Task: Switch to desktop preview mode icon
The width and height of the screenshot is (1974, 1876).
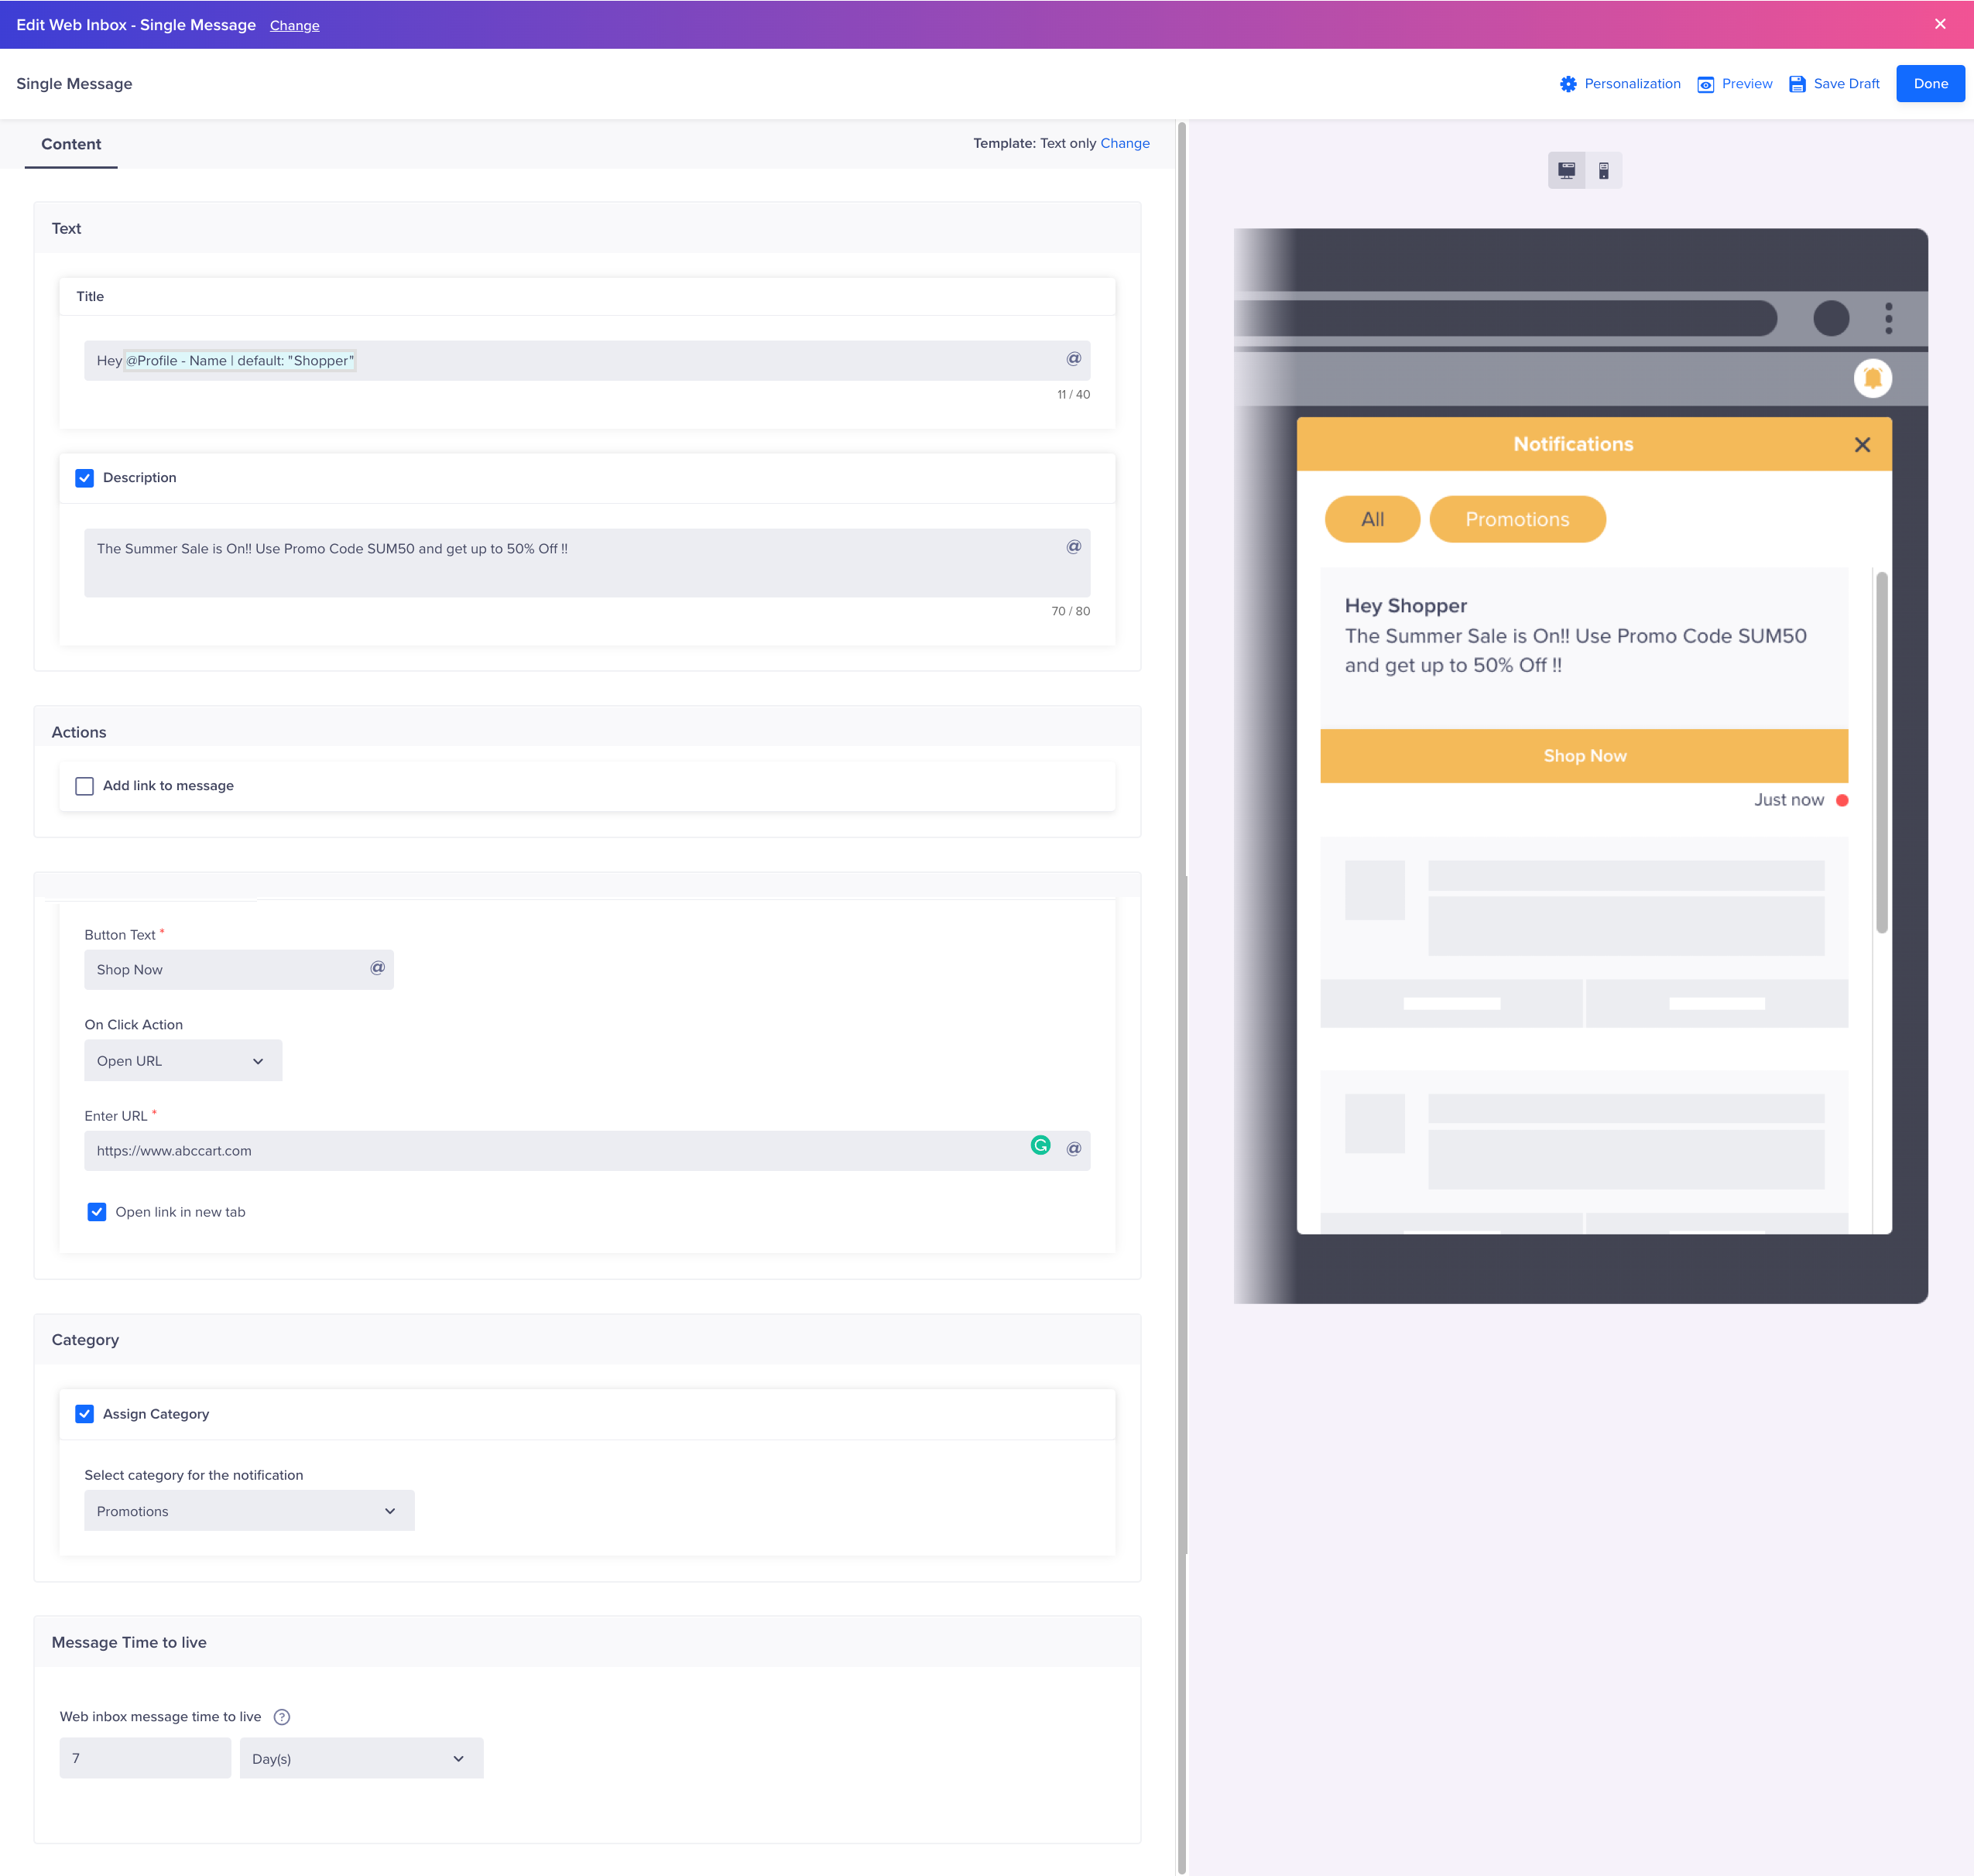Action: [1566, 171]
